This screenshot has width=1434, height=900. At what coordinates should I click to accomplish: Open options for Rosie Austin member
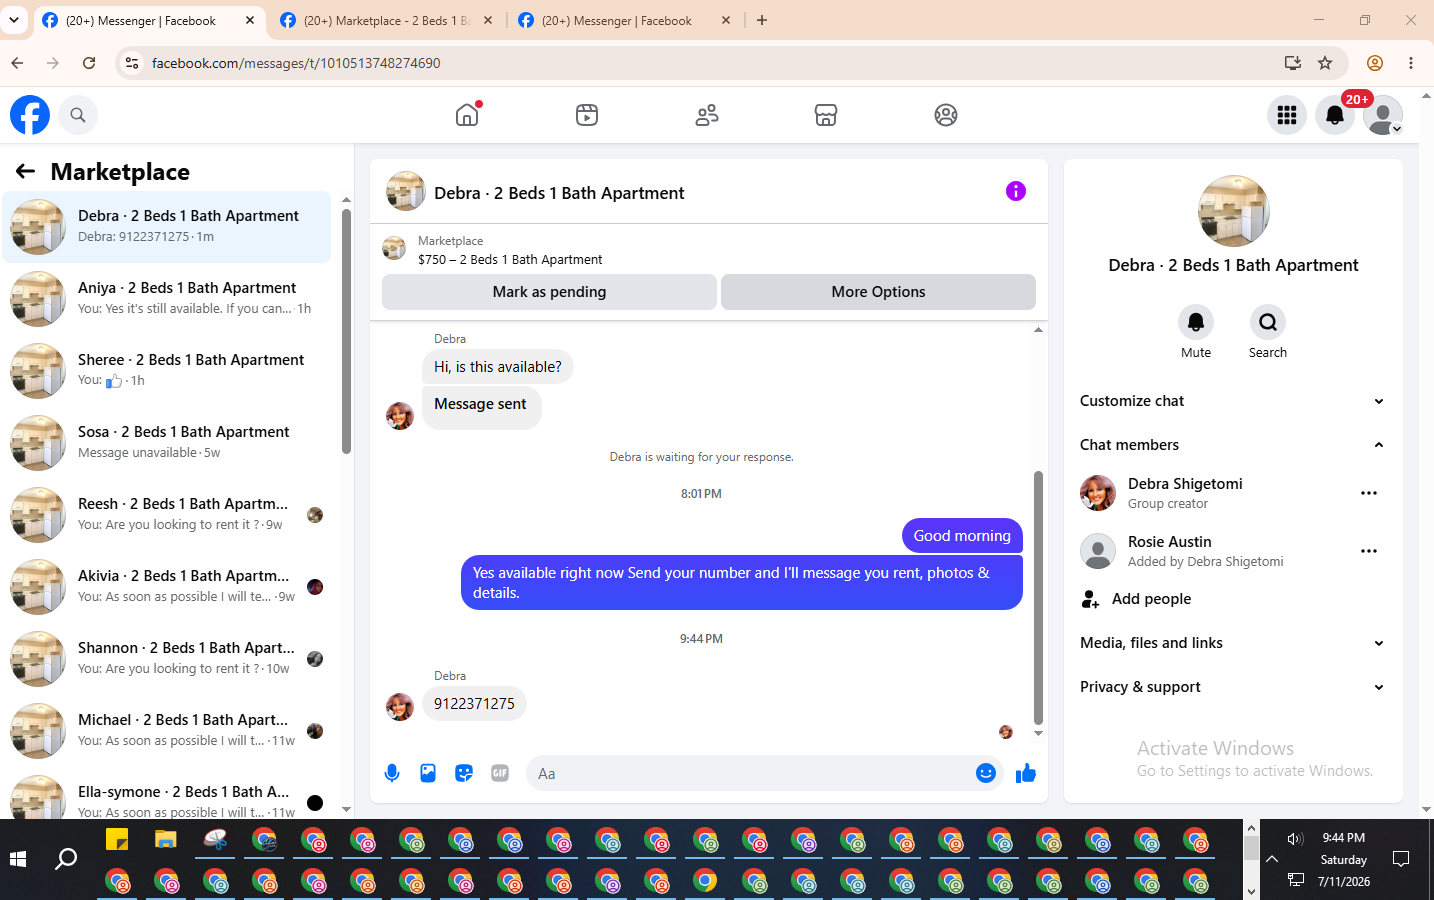click(1369, 551)
